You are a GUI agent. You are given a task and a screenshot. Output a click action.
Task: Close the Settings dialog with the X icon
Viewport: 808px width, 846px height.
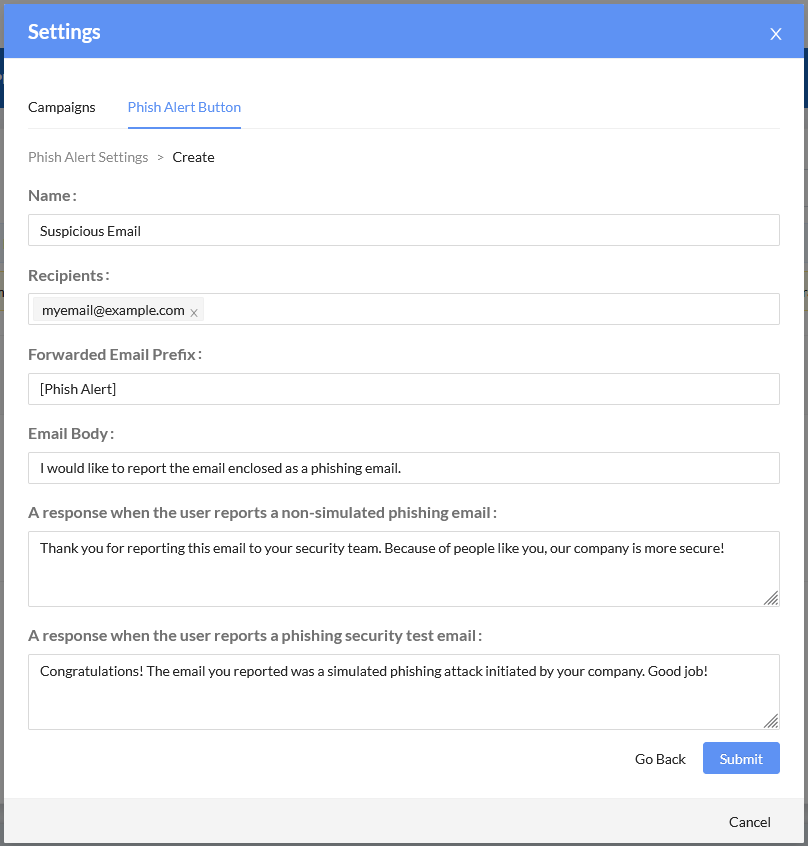[775, 34]
